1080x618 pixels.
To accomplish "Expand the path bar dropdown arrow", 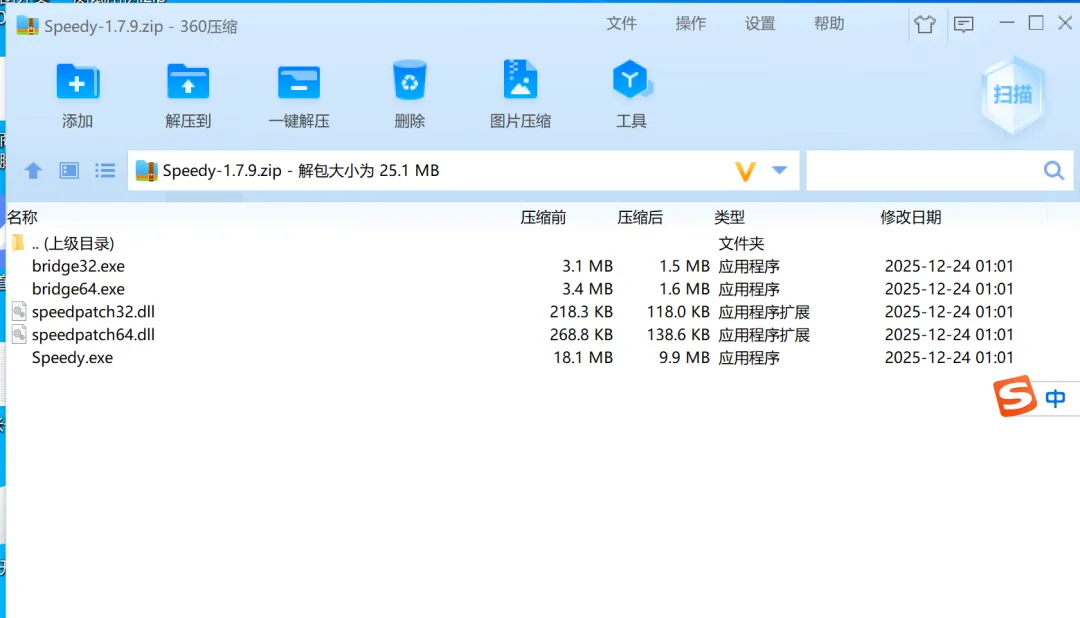I will point(779,170).
